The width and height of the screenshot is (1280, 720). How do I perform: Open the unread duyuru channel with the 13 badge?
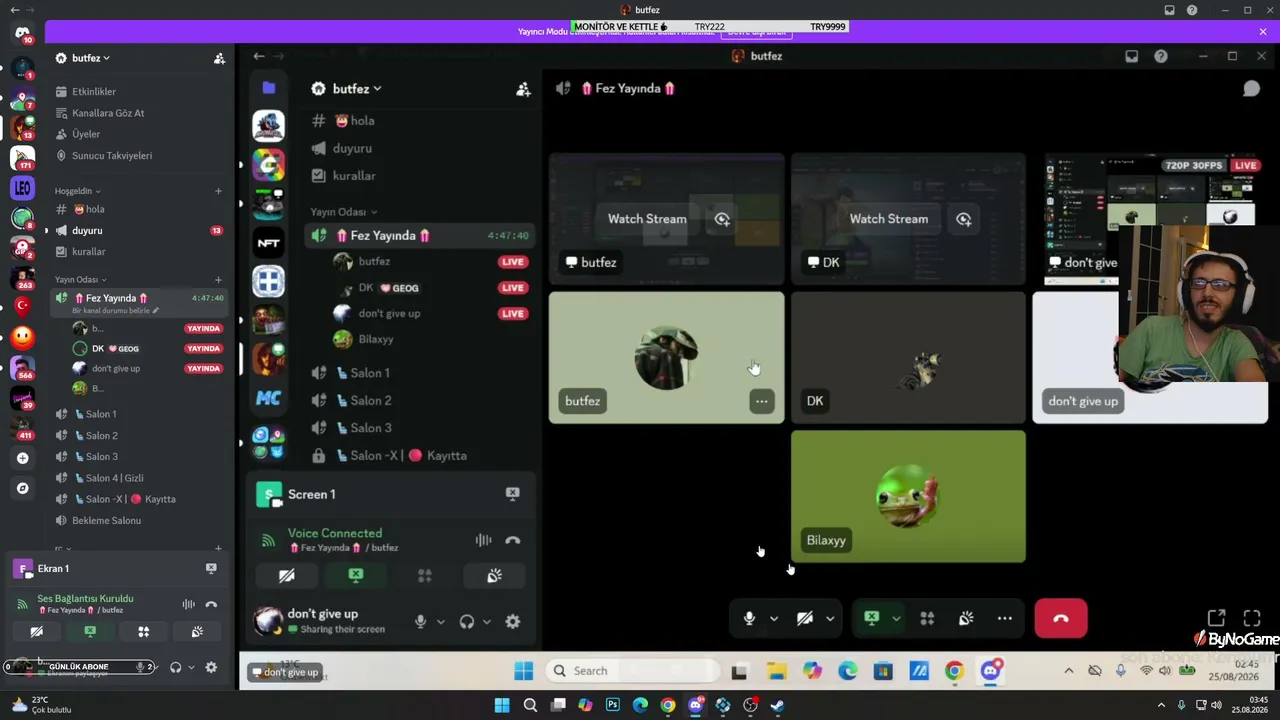click(137, 231)
